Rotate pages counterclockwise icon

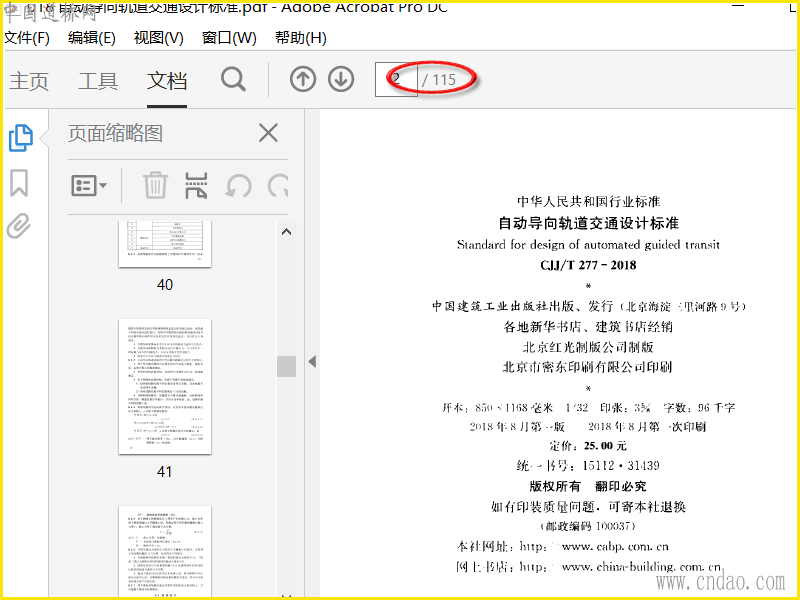click(238, 185)
